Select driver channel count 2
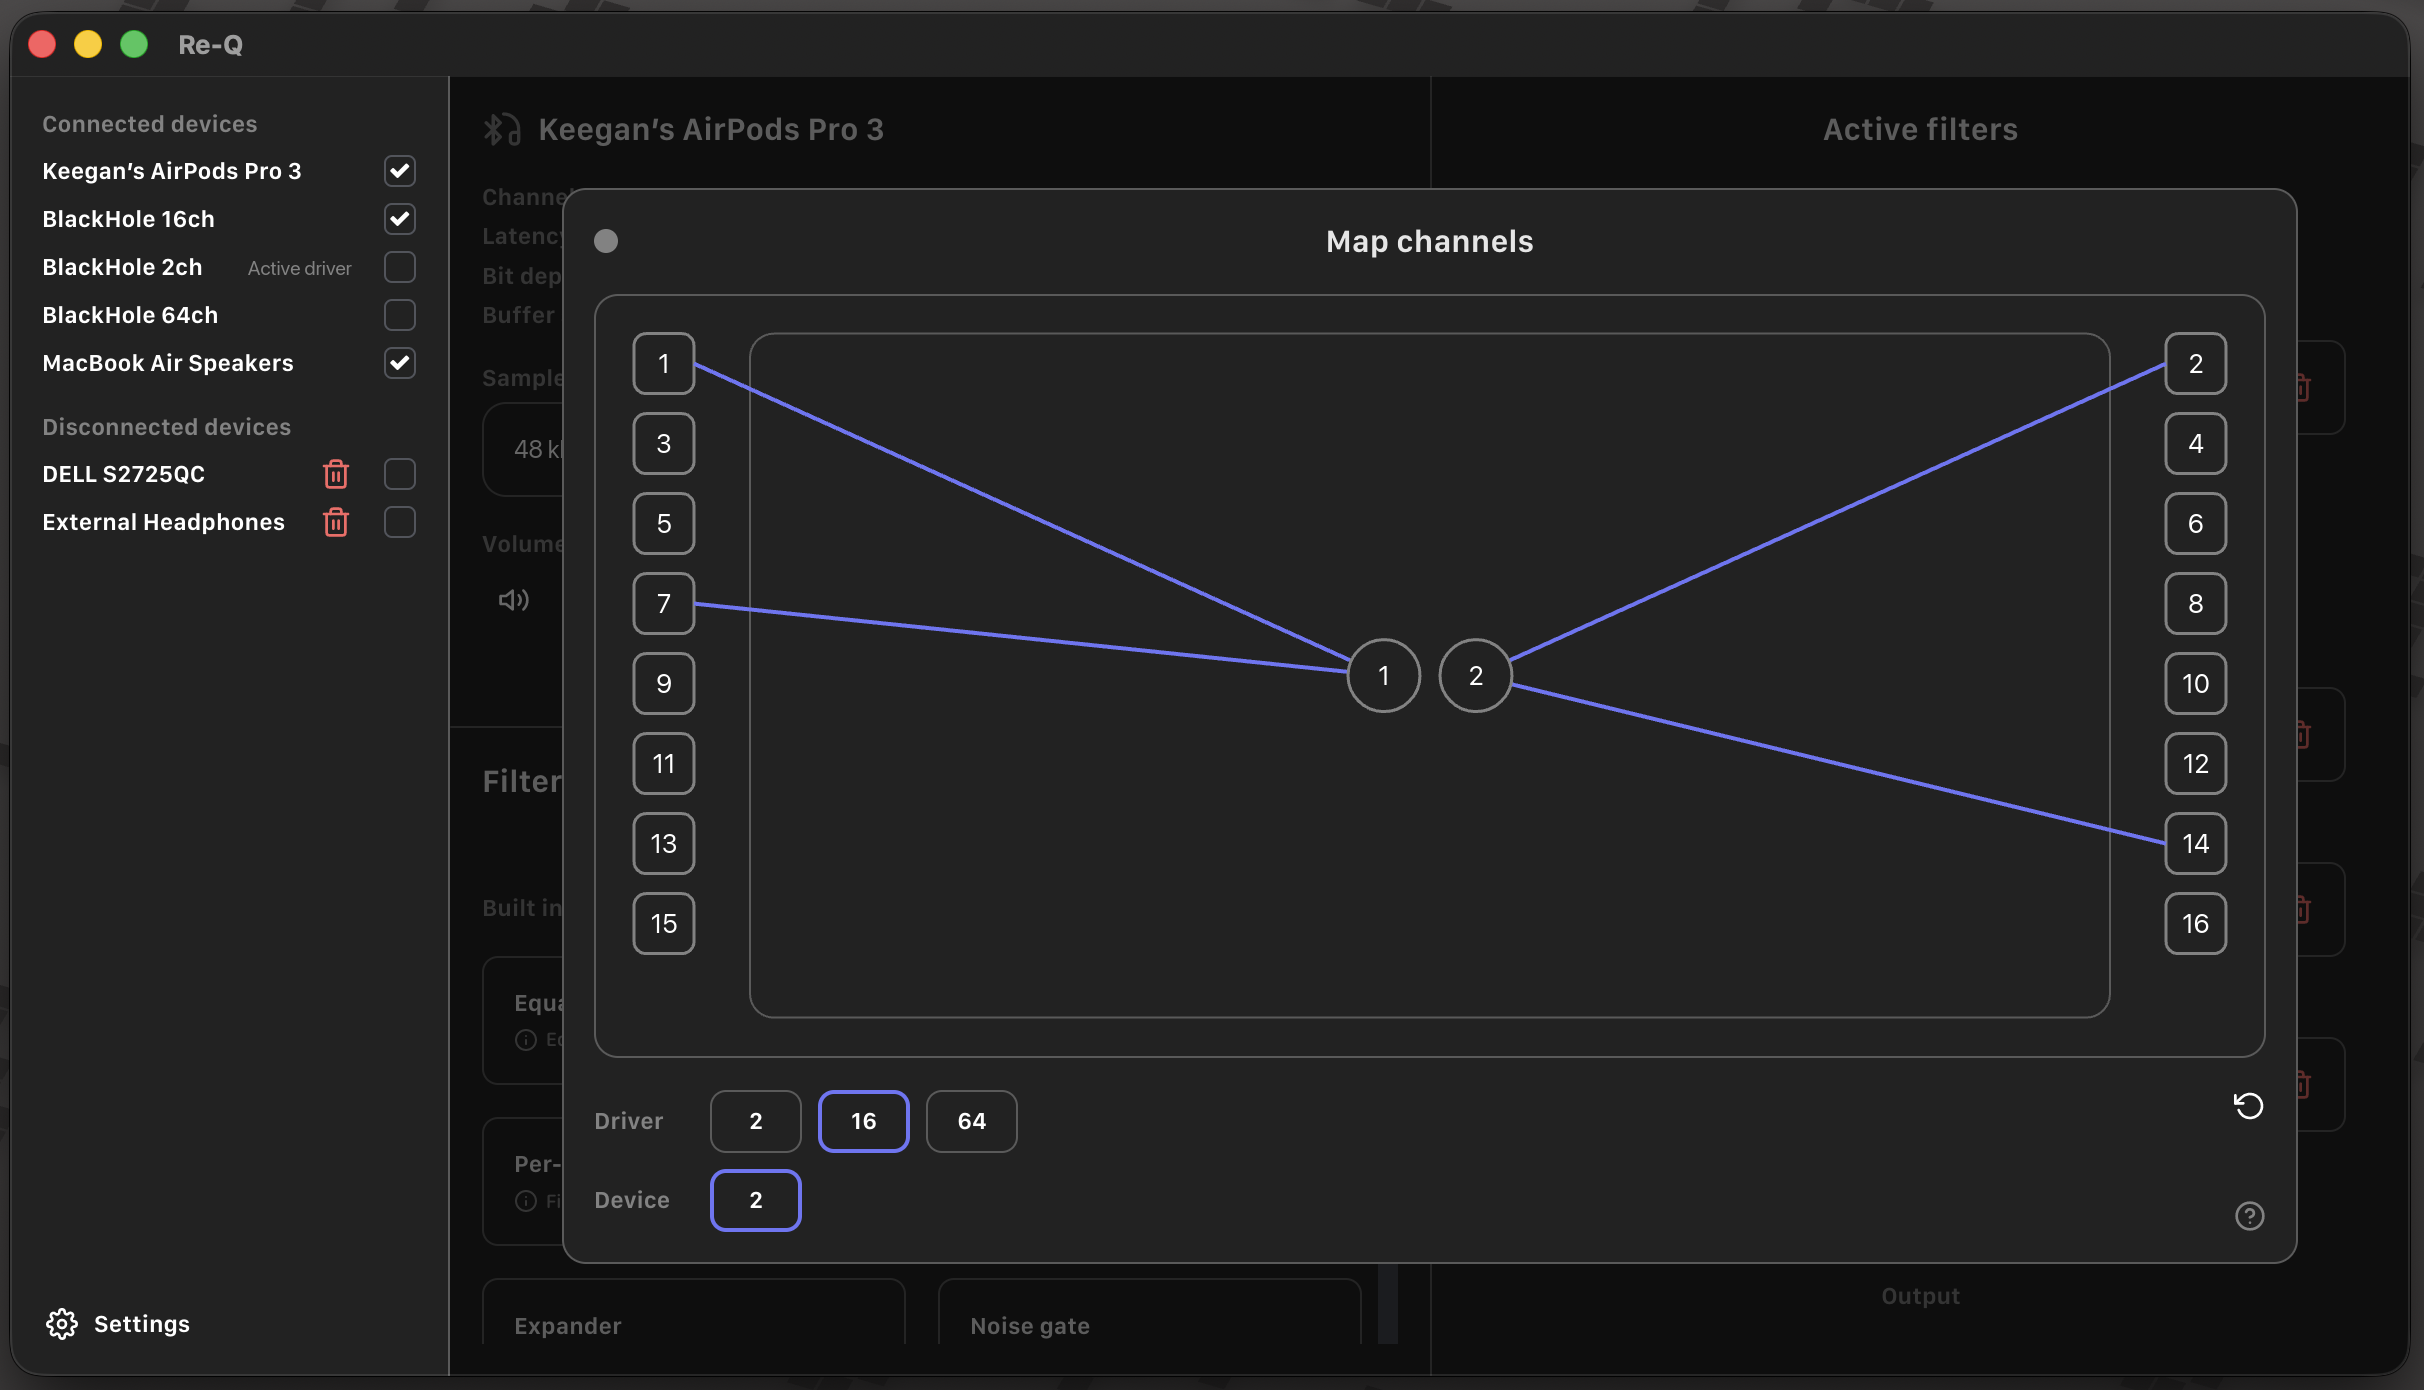The width and height of the screenshot is (2424, 1390). click(x=756, y=1121)
